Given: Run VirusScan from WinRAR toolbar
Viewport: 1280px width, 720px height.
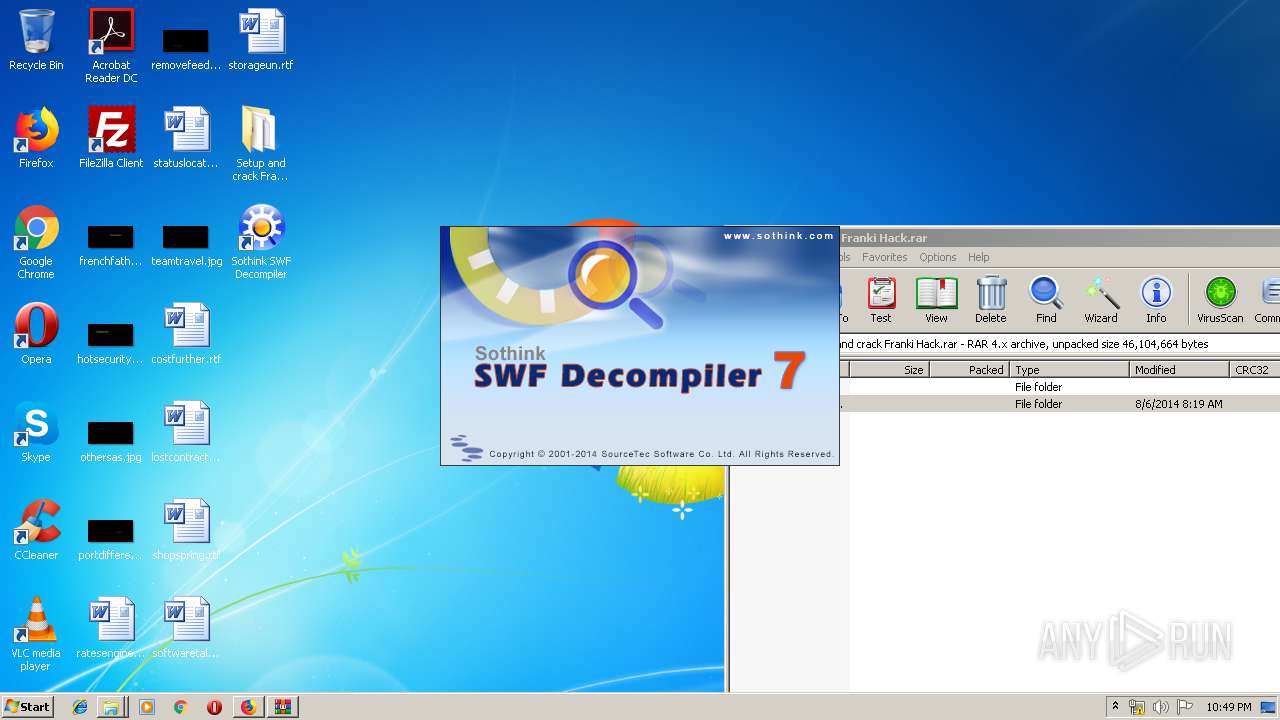Looking at the screenshot, I should coord(1220,300).
